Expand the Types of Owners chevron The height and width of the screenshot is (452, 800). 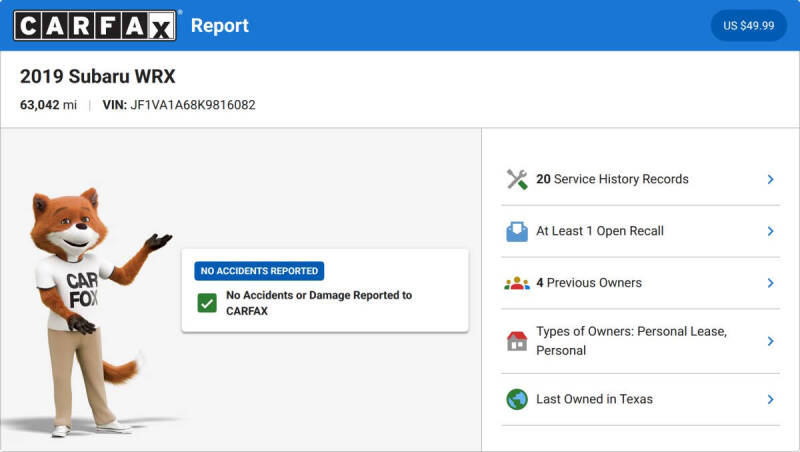pos(770,341)
